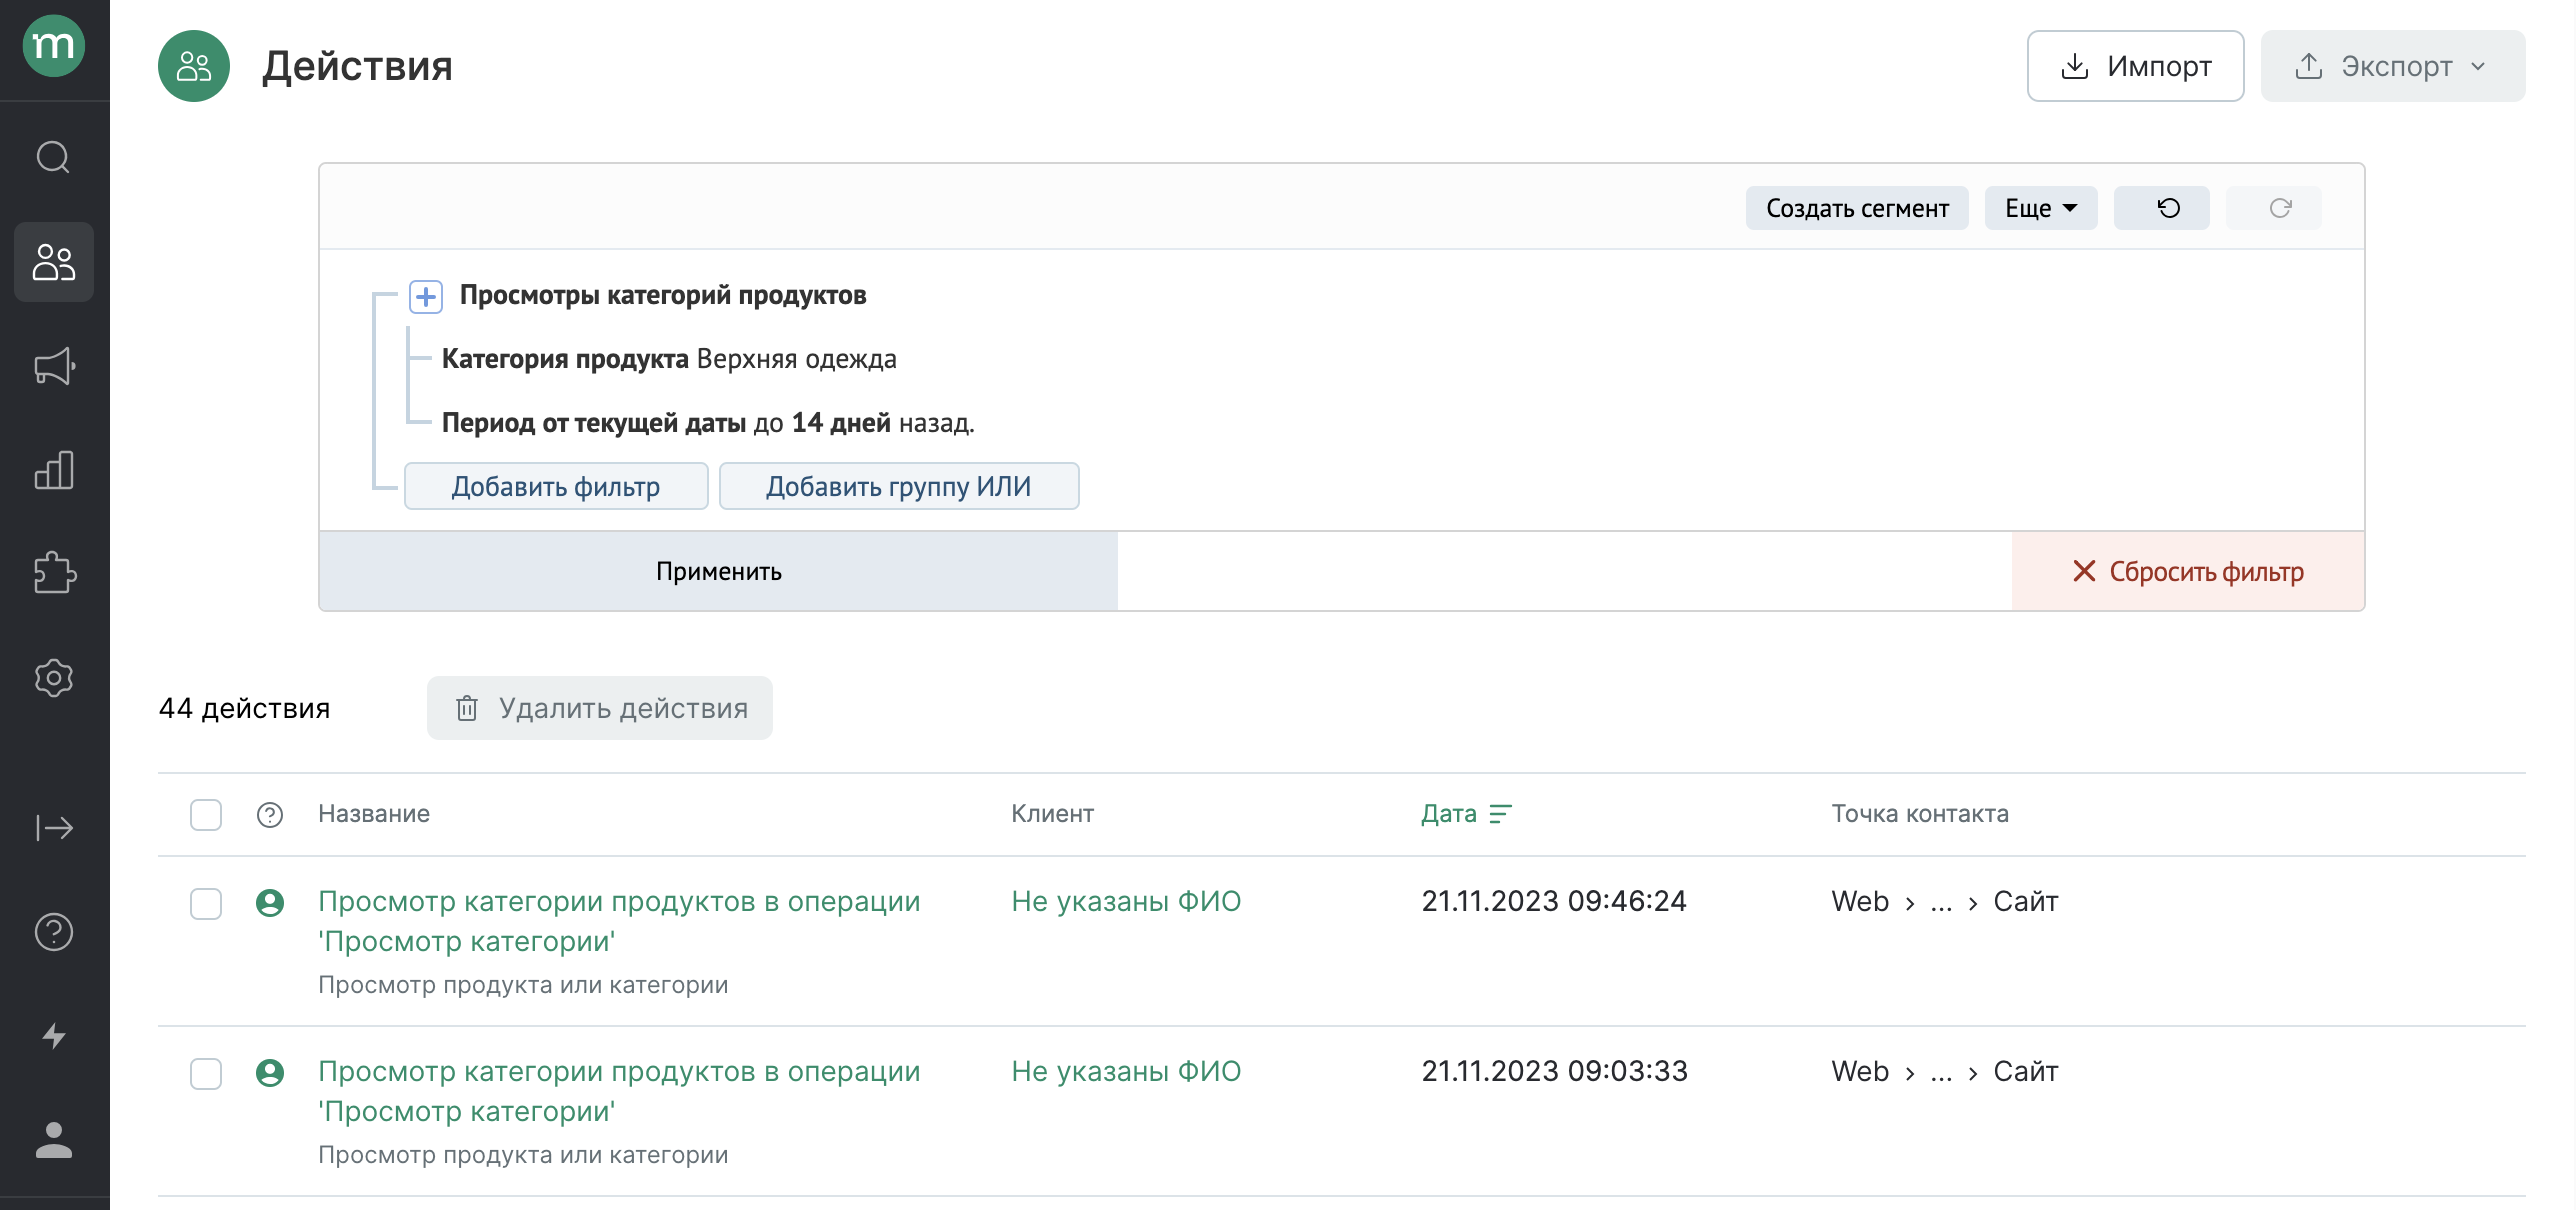Click customer avatar icon in 09:46:24 row
2576x1210 pixels.
pos(270,903)
